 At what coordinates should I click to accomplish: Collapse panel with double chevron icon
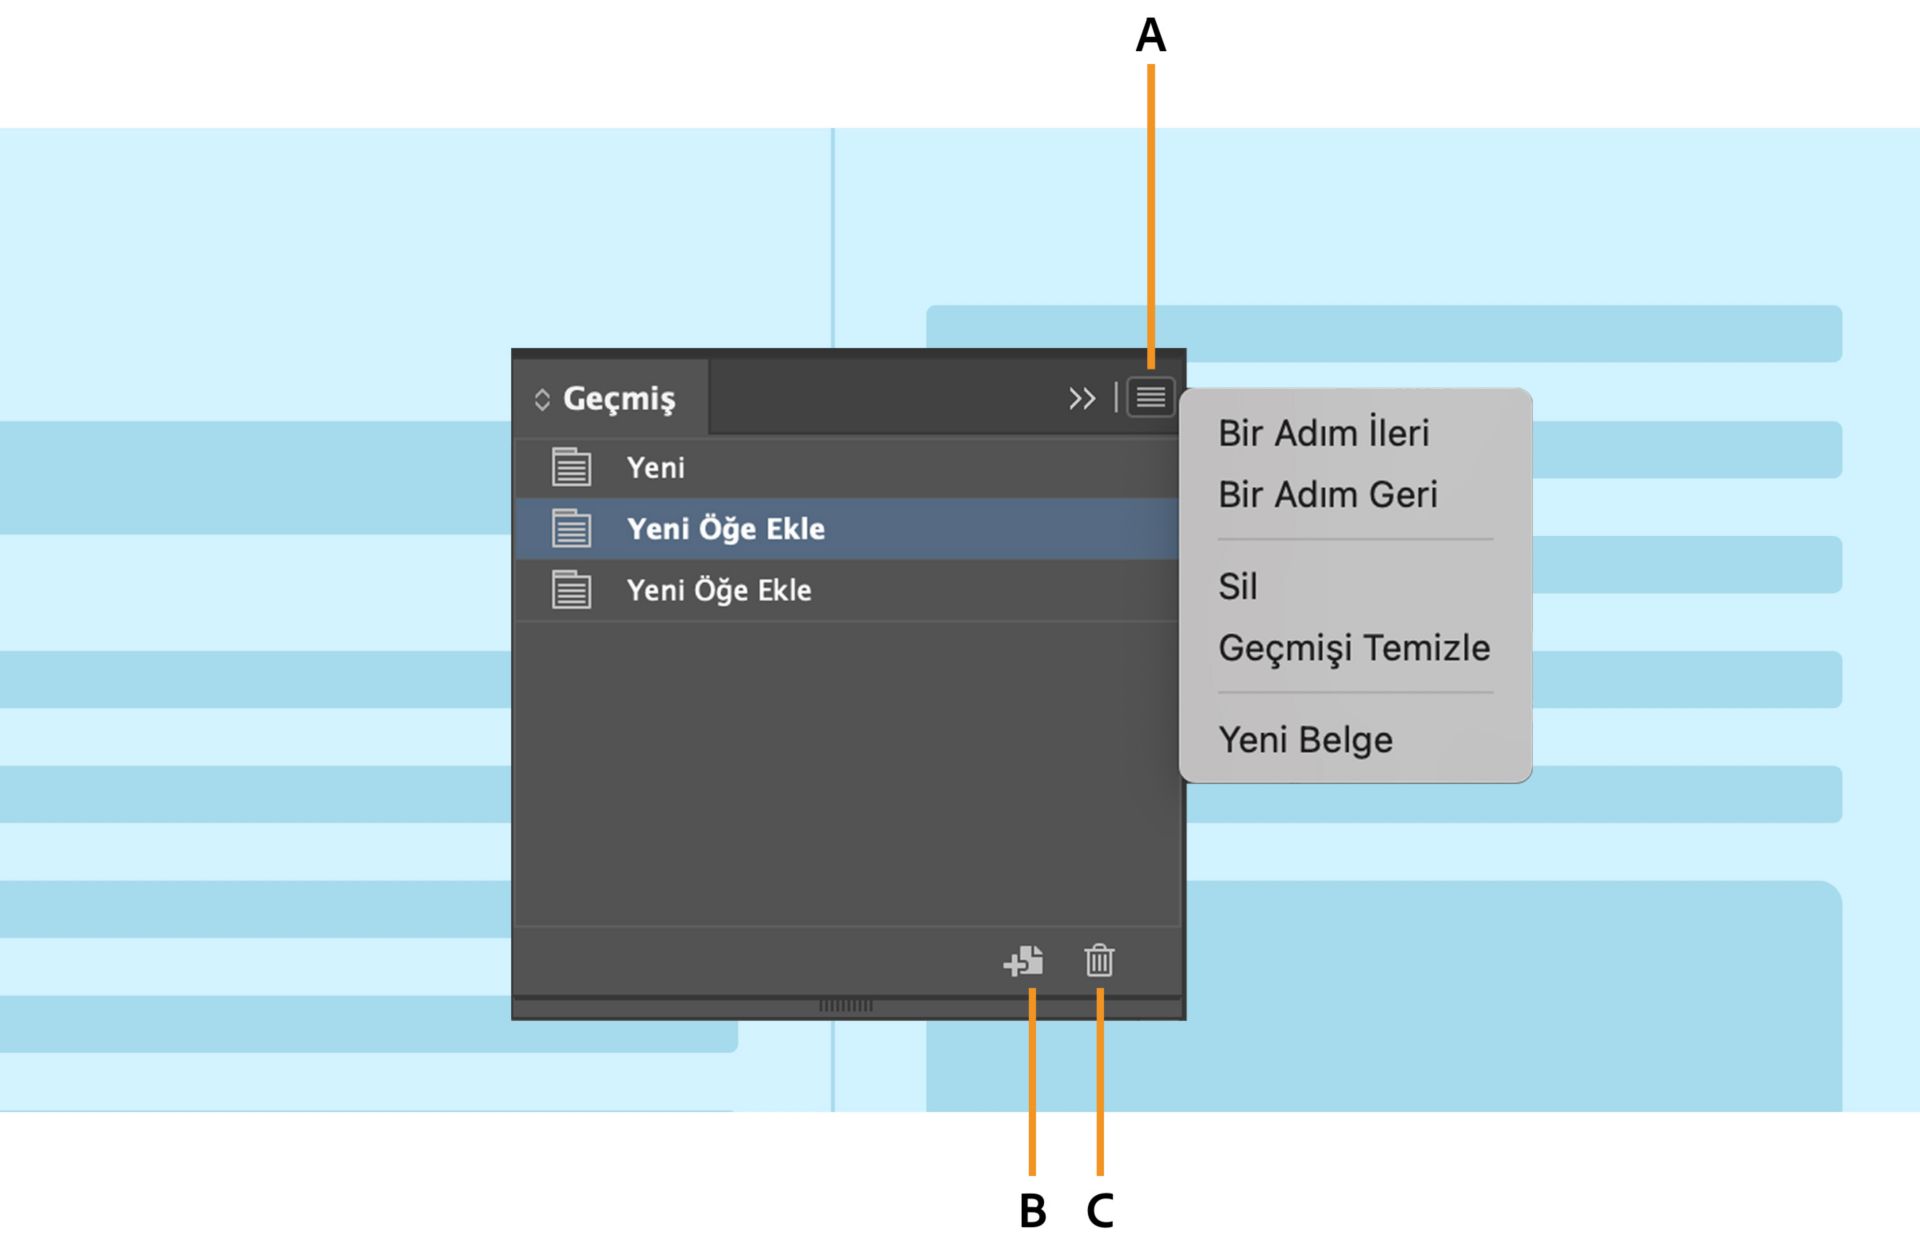click(1081, 398)
